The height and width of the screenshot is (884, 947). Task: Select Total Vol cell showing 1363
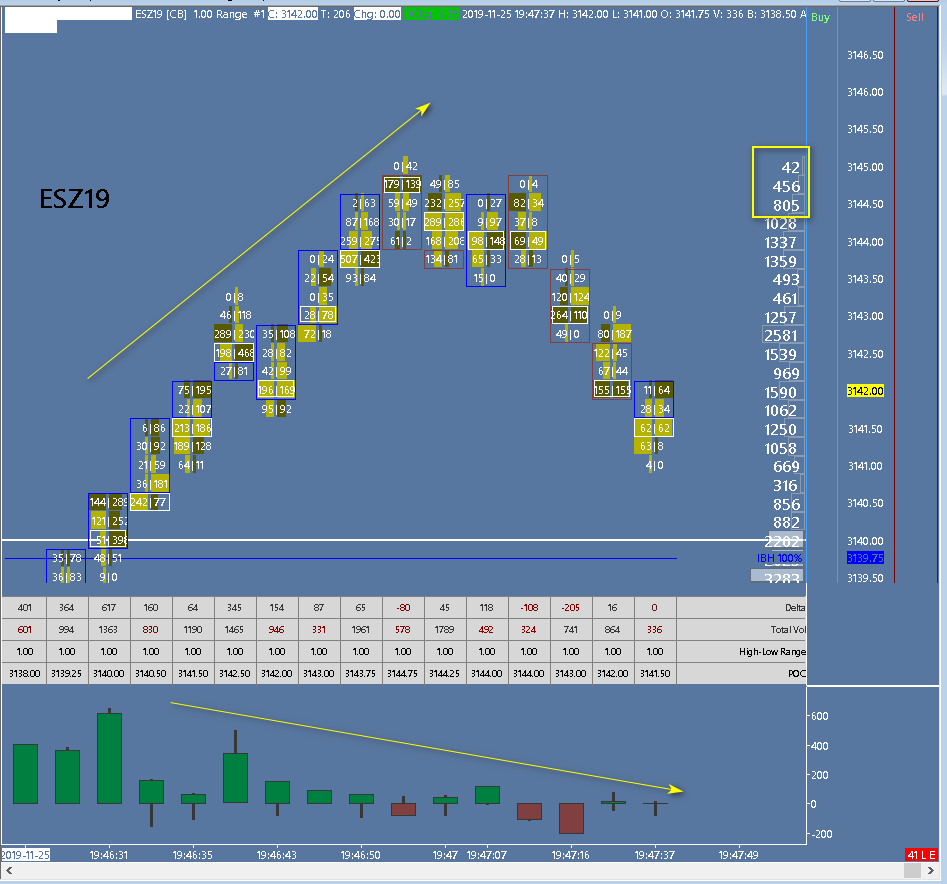tap(109, 629)
